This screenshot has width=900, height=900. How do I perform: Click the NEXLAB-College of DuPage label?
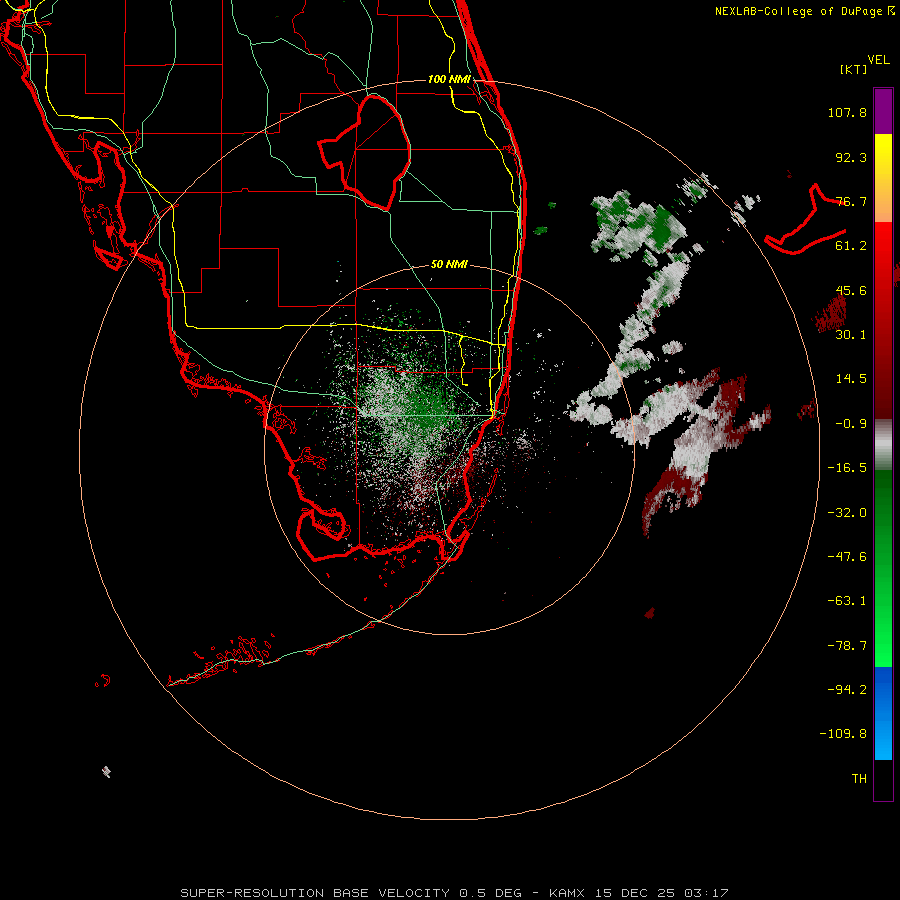(805, 11)
